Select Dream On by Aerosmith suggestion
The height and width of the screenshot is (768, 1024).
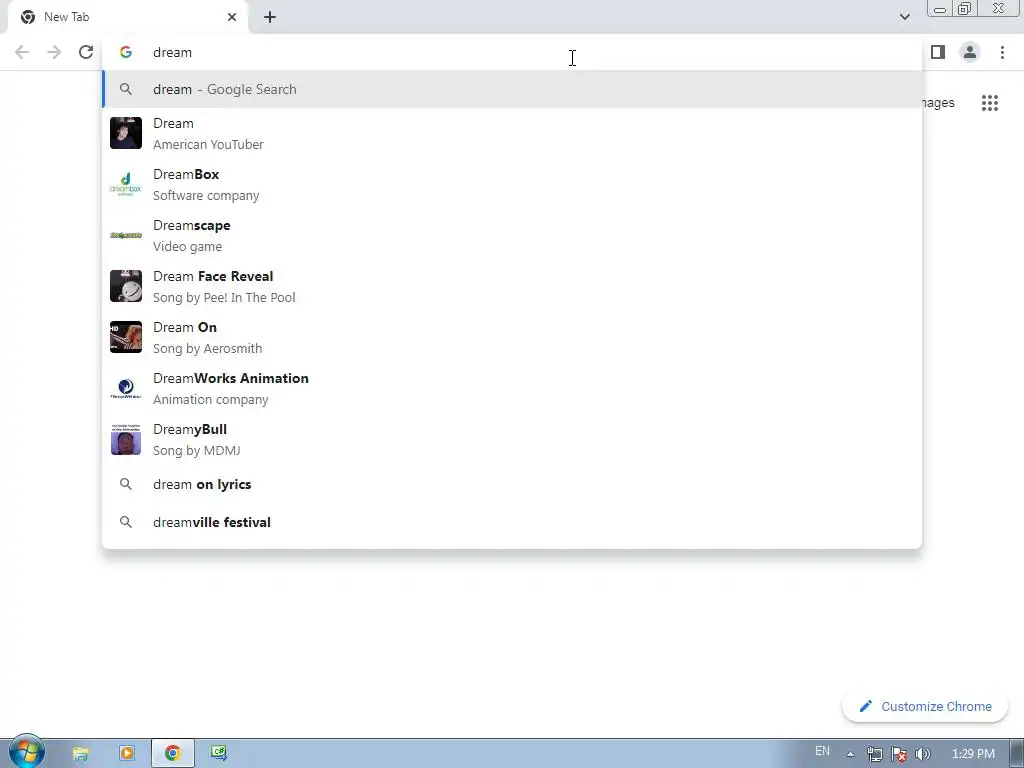(x=512, y=337)
